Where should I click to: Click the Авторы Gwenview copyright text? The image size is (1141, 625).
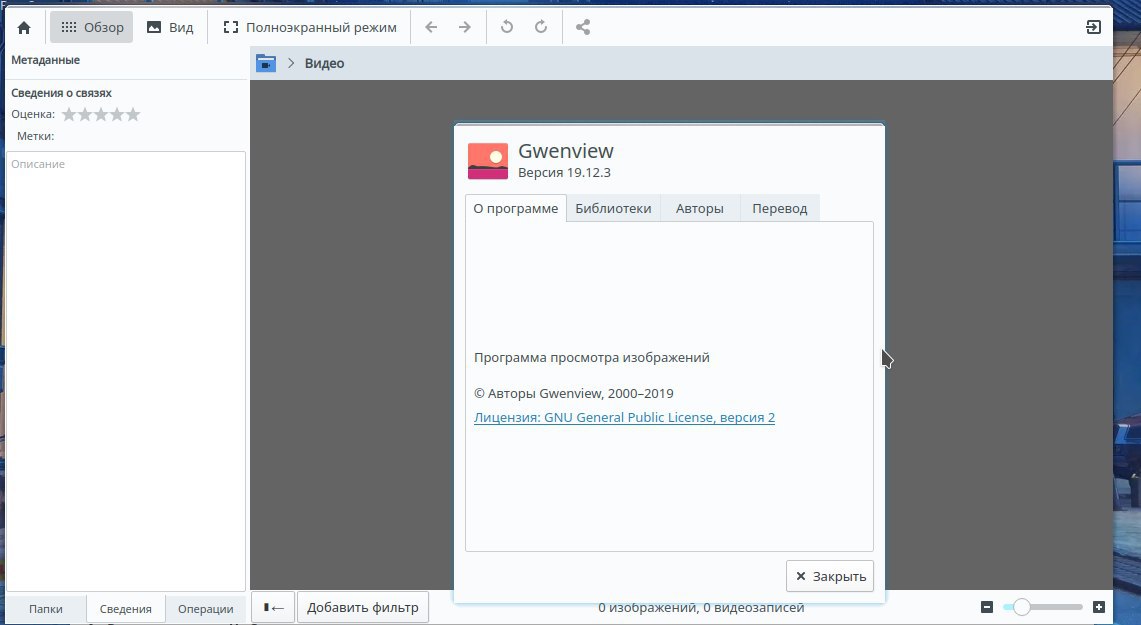(573, 394)
